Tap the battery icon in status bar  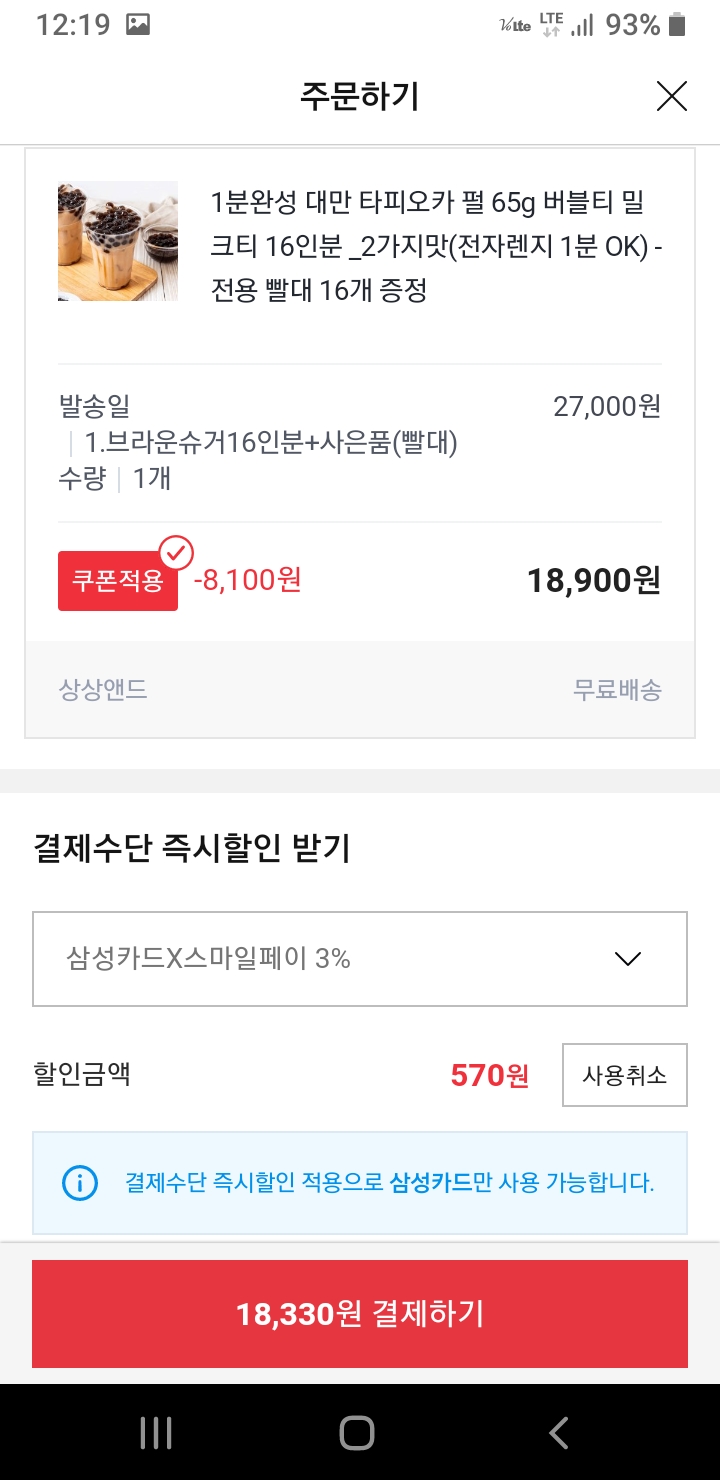(x=677, y=26)
